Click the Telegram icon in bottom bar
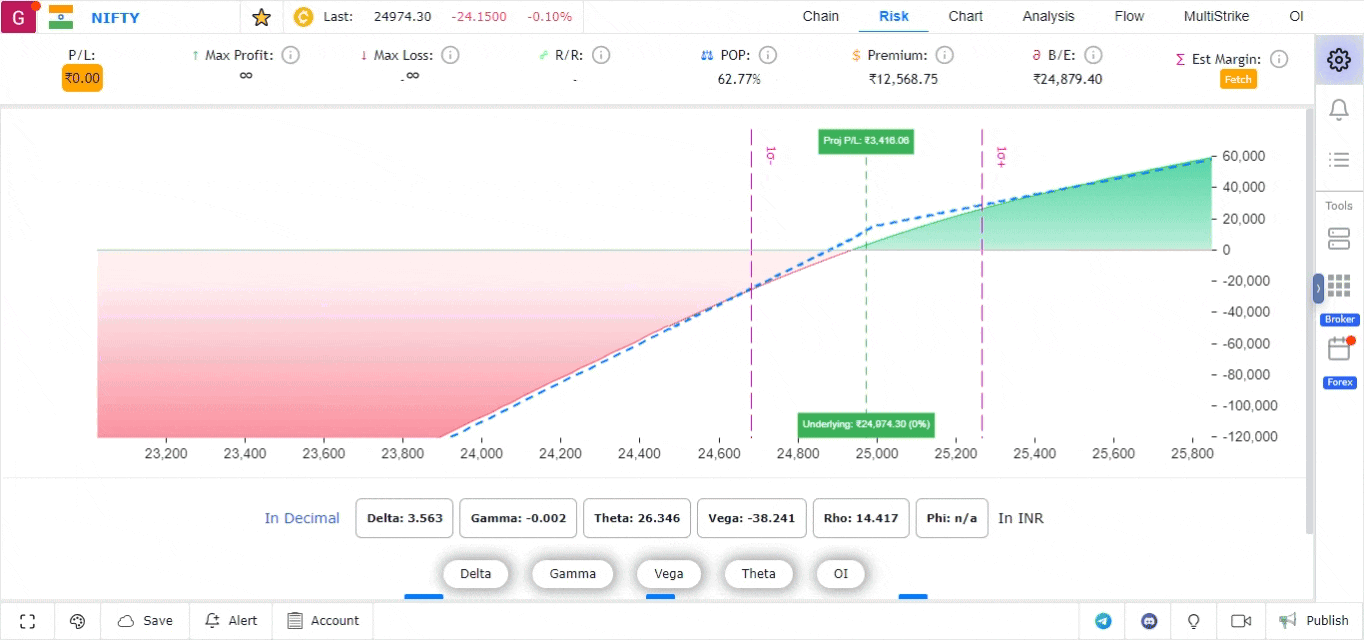Viewport: 1364px width, 640px height. 1103,621
